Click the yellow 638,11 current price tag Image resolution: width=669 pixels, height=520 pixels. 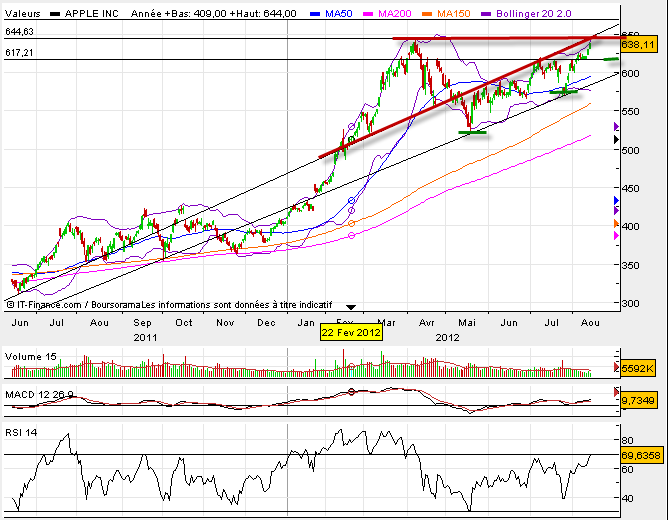coord(640,45)
